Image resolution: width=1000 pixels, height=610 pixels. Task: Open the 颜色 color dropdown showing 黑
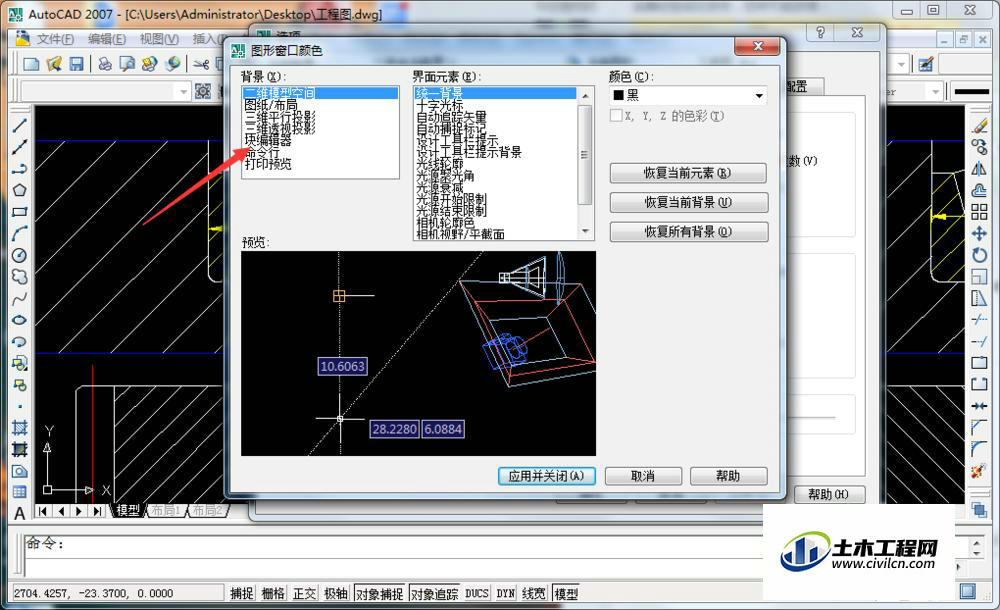click(688, 96)
